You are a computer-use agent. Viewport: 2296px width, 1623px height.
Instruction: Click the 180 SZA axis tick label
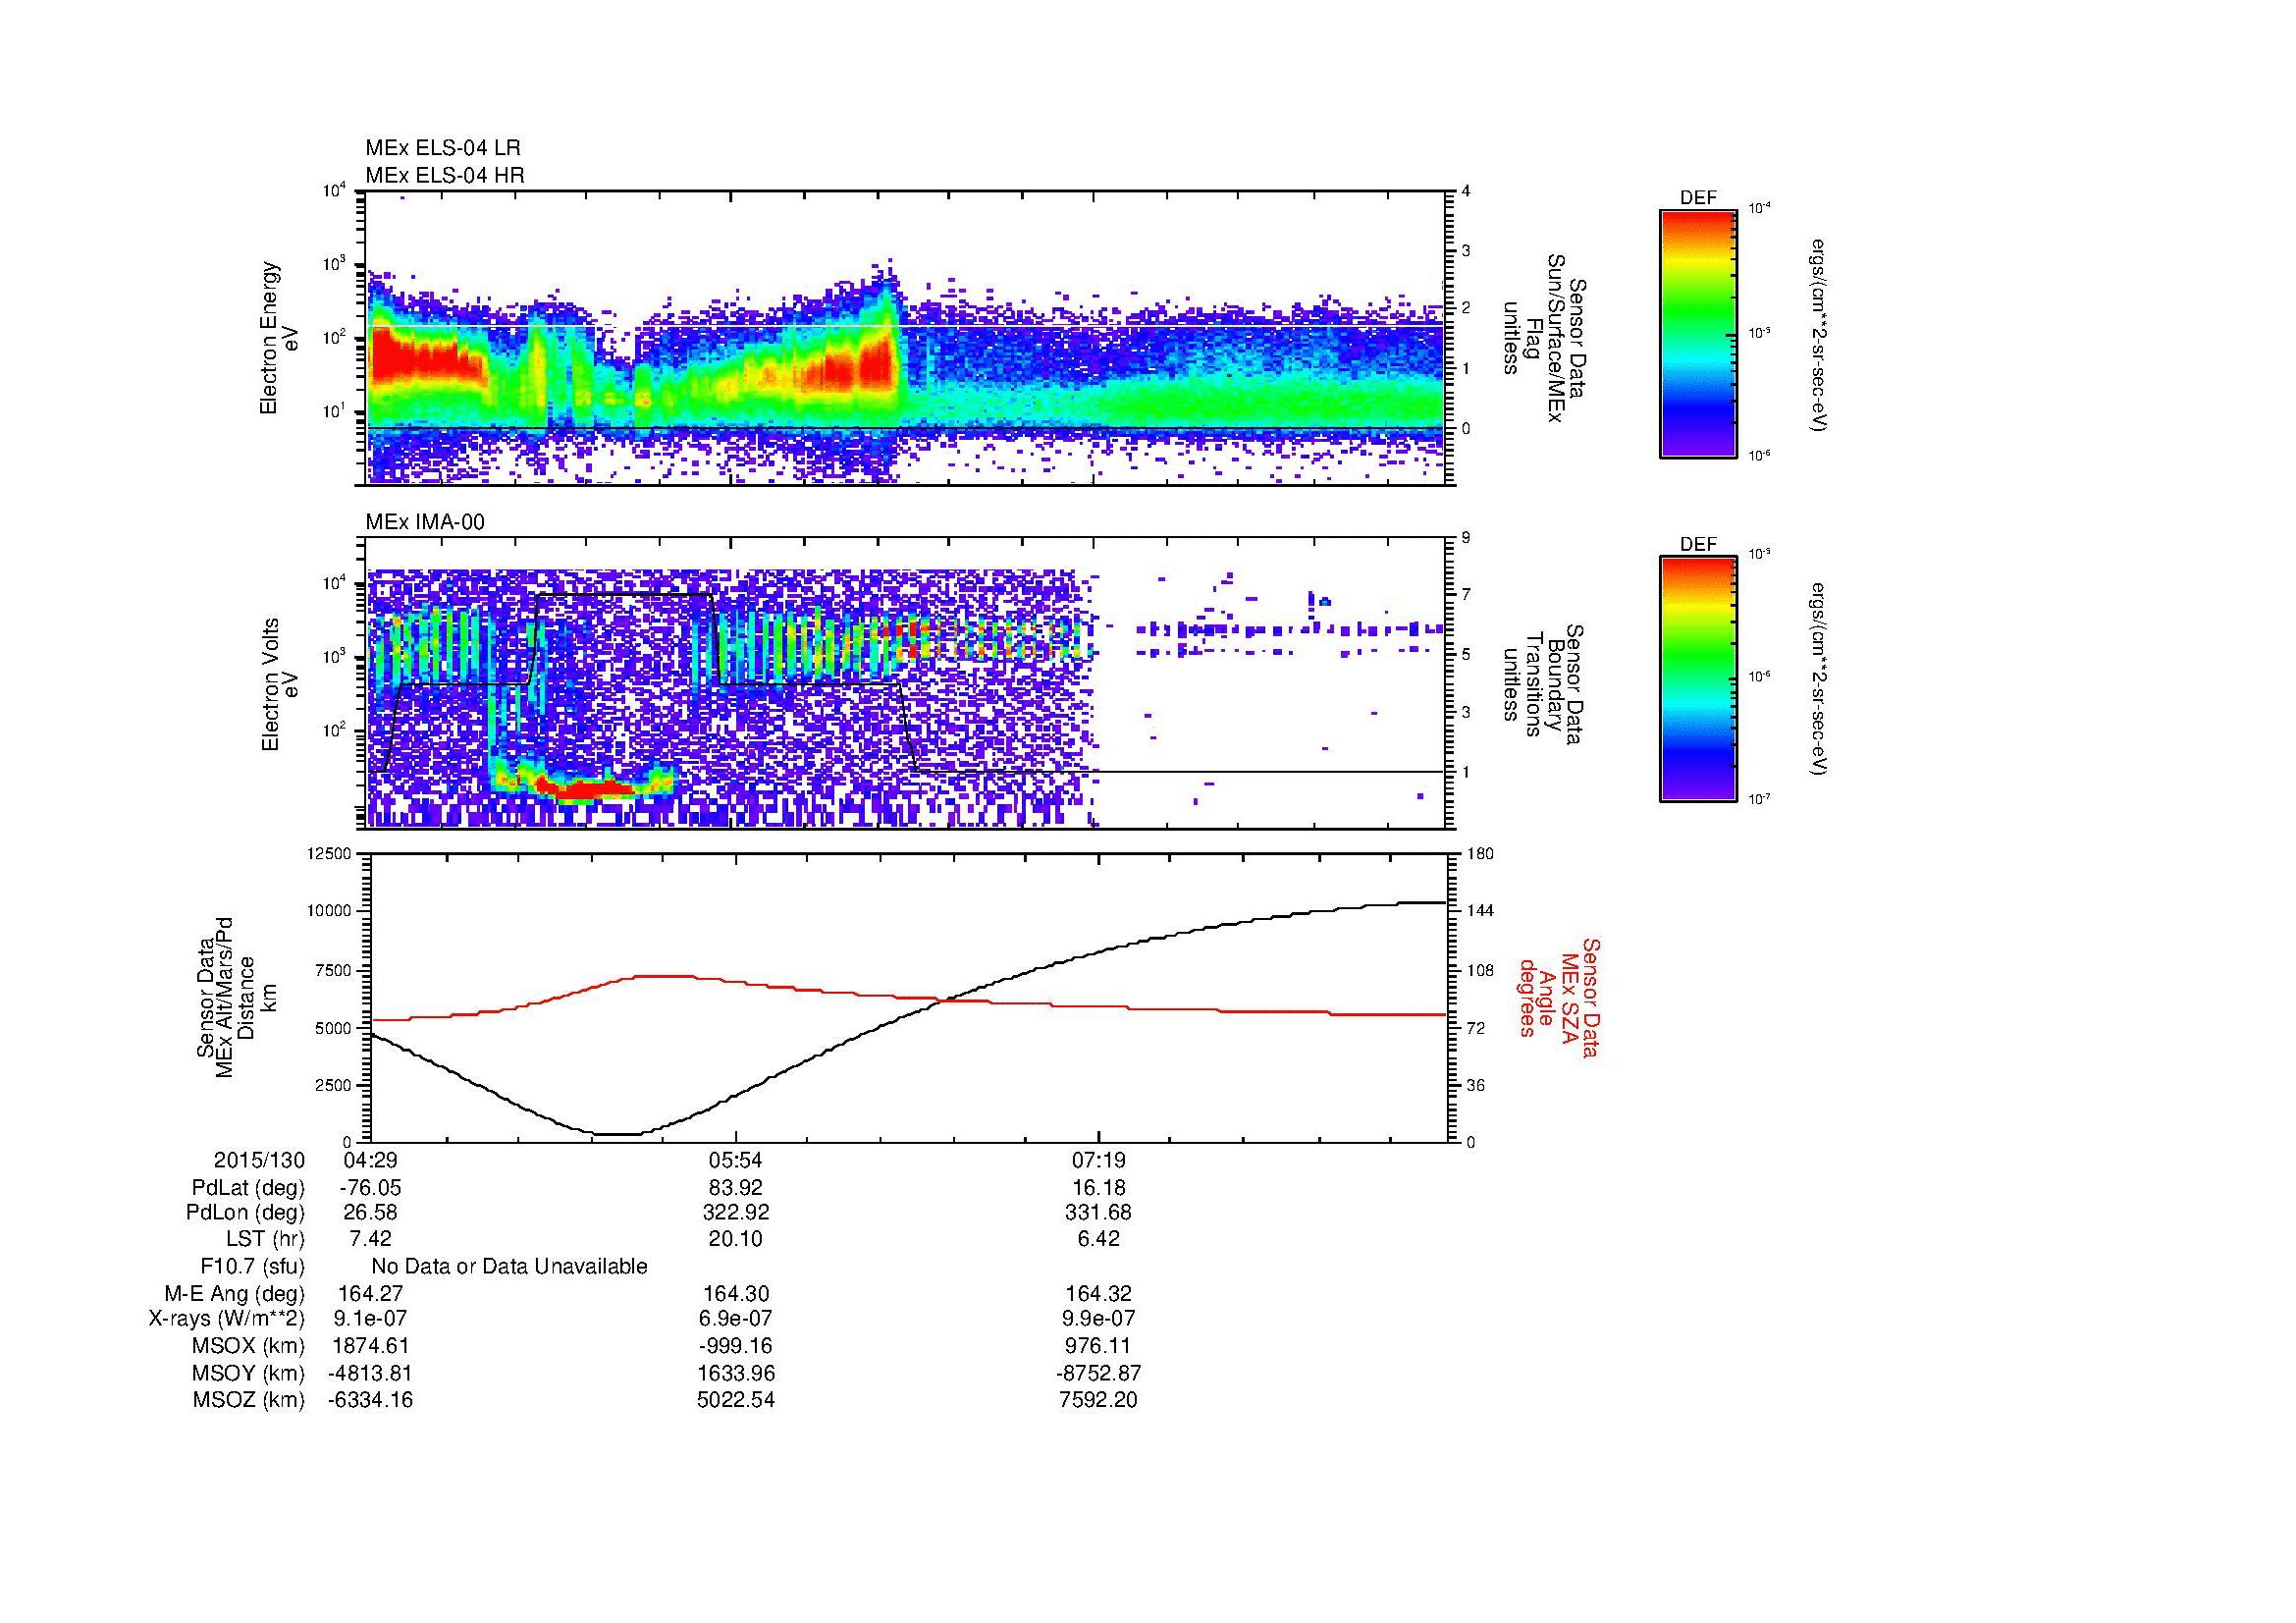[1480, 854]
